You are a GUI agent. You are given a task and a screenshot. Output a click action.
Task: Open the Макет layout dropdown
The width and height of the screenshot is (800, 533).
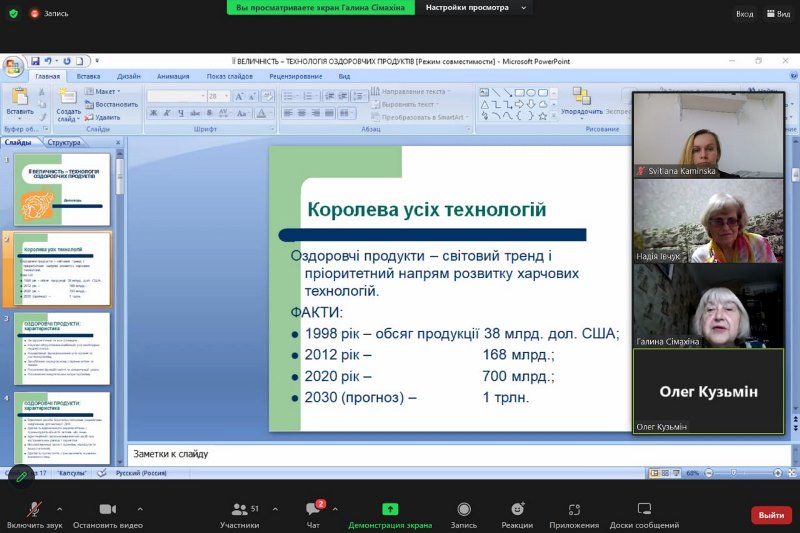102,91
